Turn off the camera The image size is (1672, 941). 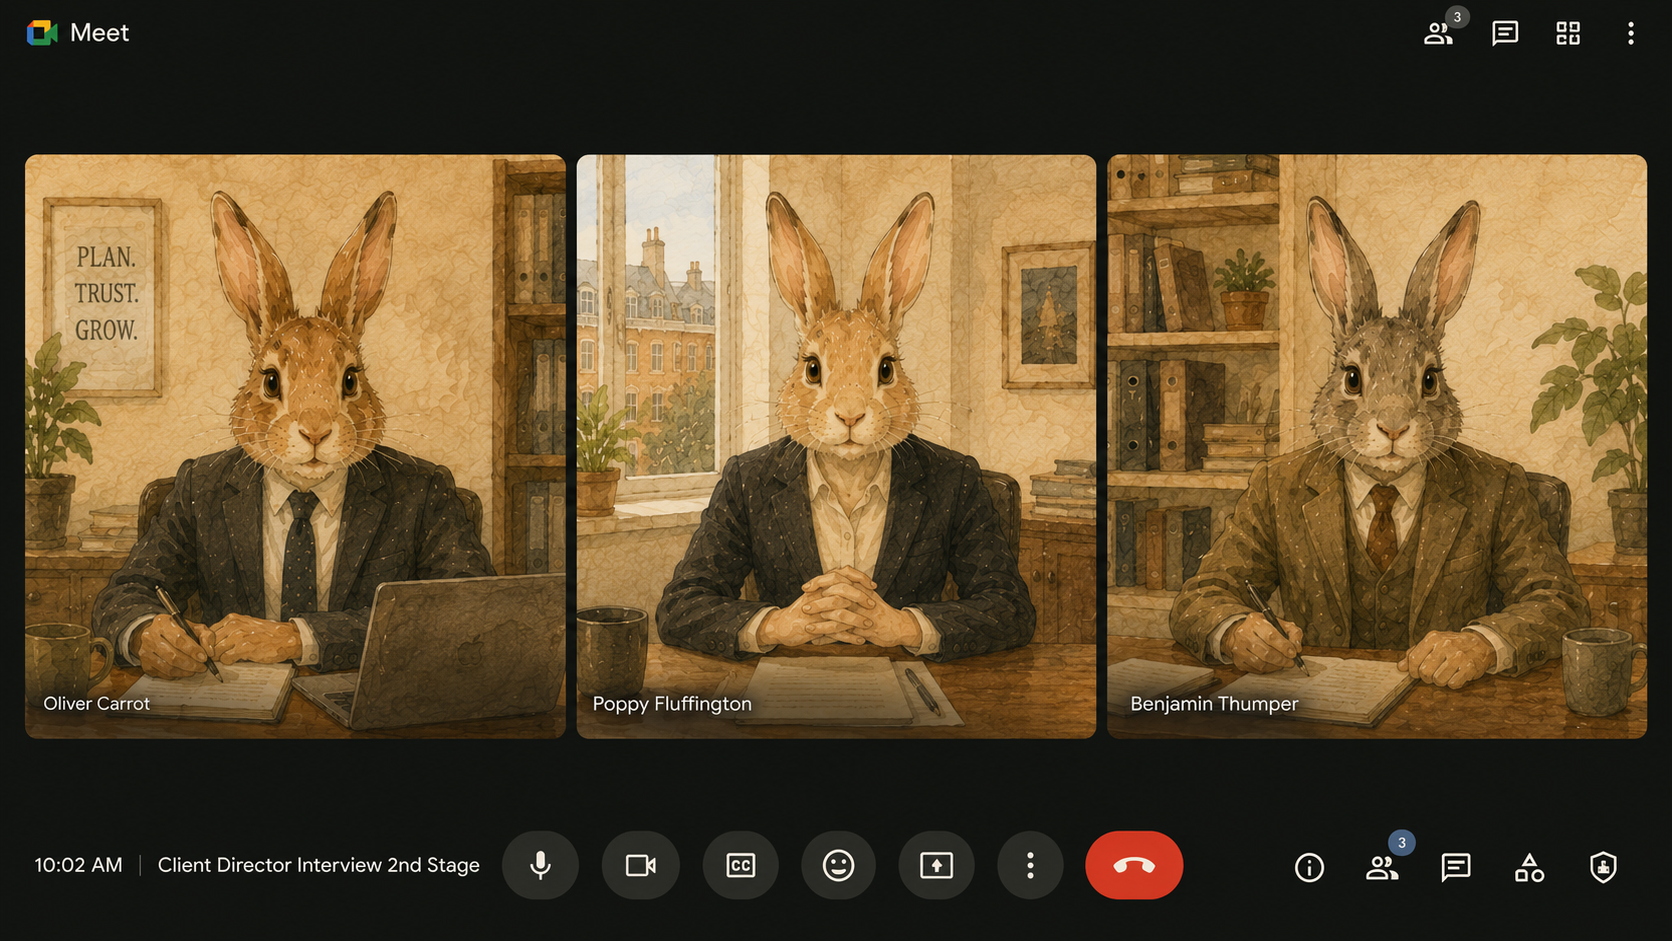[x=640, y=865]
